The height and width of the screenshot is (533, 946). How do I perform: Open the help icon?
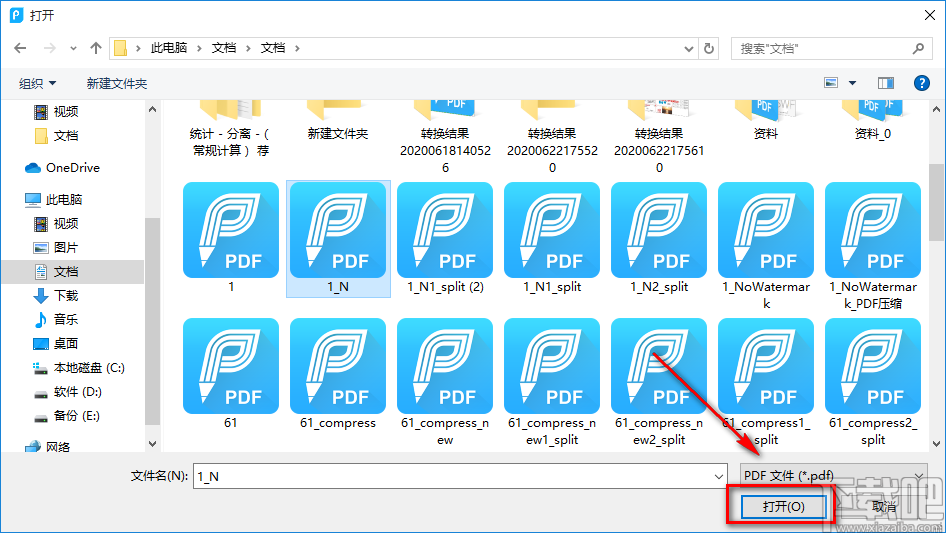click(x=922, y=83)
